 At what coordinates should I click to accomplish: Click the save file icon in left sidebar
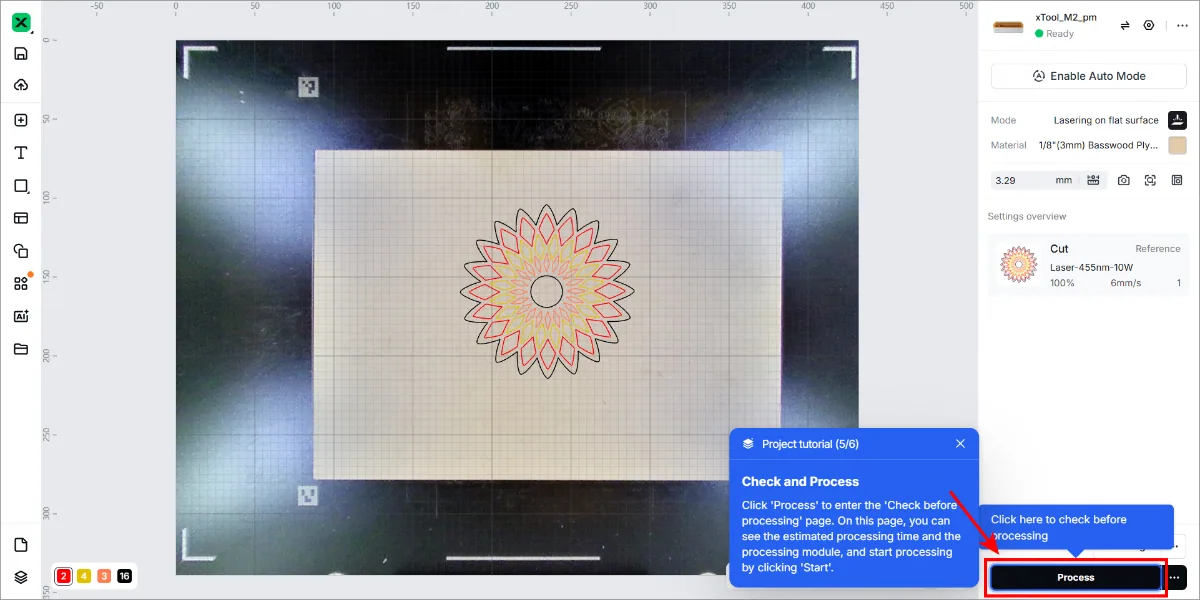tap(20, 54)
